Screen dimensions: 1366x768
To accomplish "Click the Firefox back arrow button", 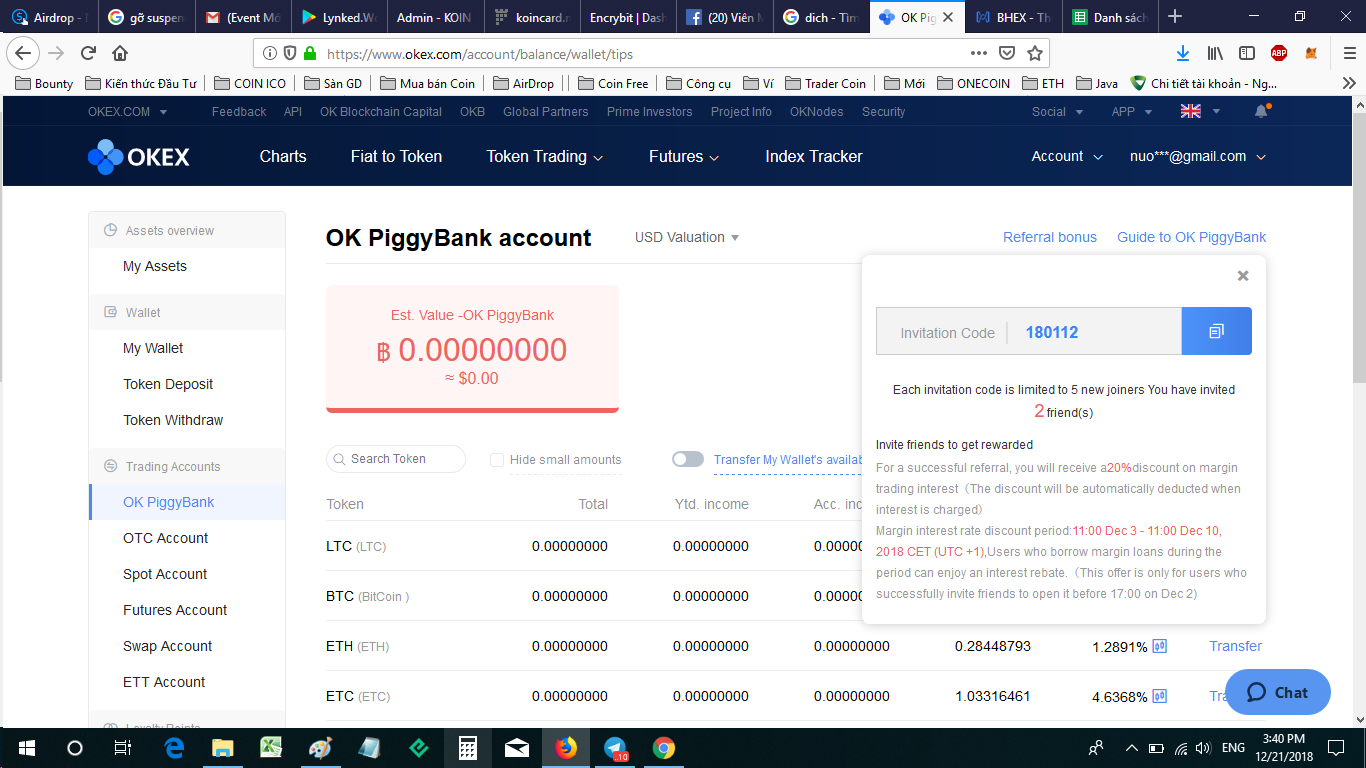I will 22,54.
